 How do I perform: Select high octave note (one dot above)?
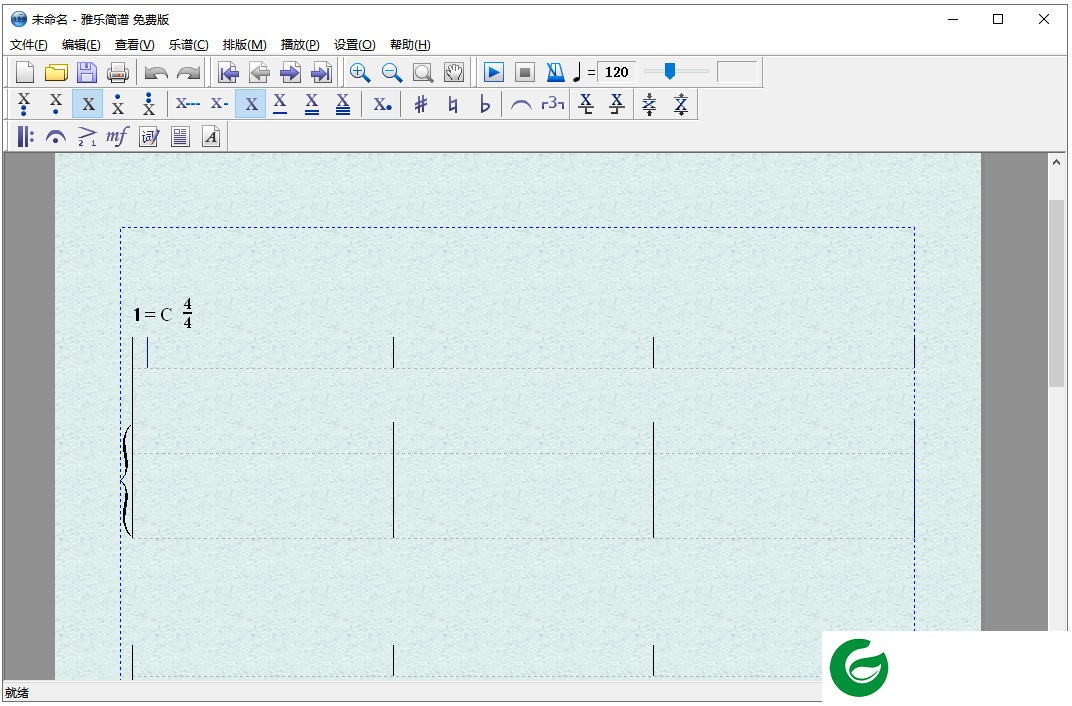pyautogui.click(x=118, y=104)
